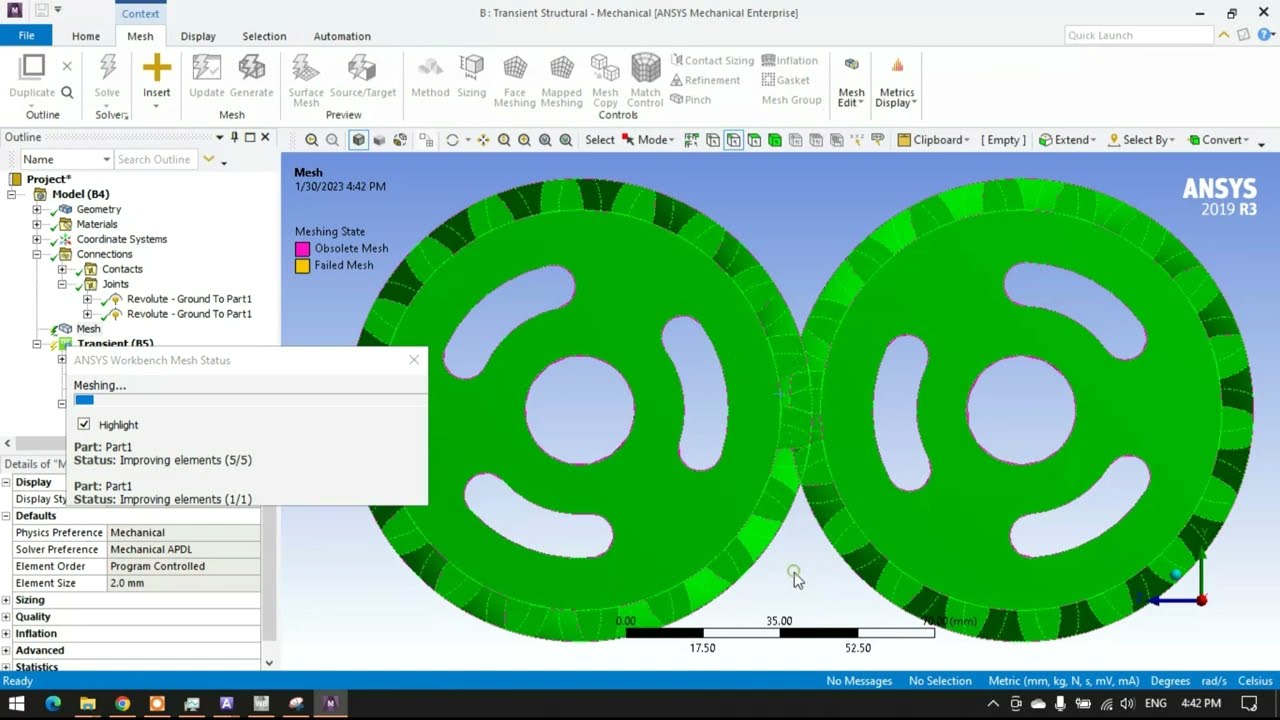Uncheck the Highlight checkbox in Mesh Status
The height and width of the screenshot is (720, 1280).
click(x=84, y=424)
